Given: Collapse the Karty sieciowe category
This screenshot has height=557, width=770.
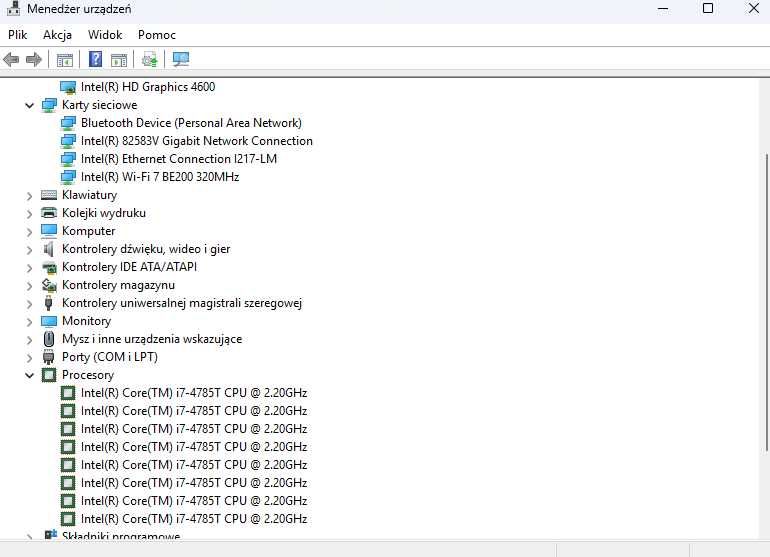Looking at the screenshot, I should click(x=29, y=106).
